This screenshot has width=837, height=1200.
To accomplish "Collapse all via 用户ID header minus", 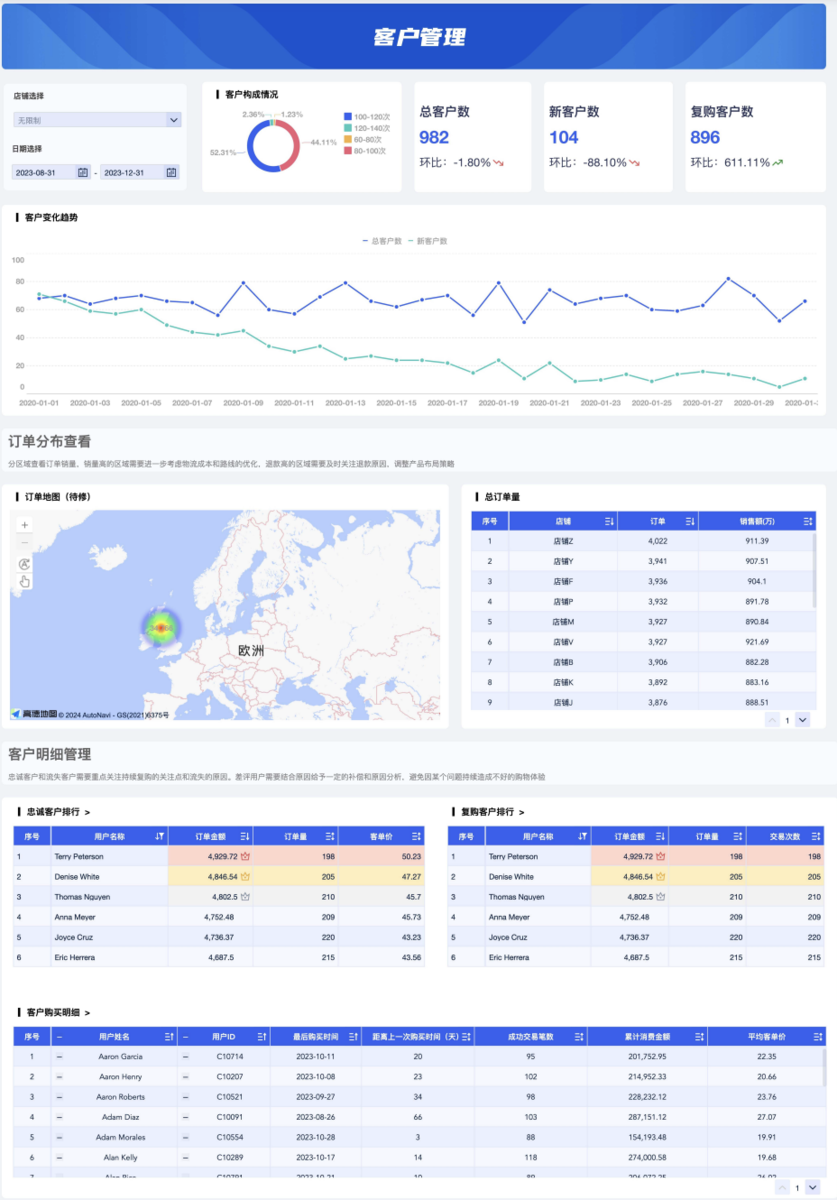I will tap(186, 1037).
